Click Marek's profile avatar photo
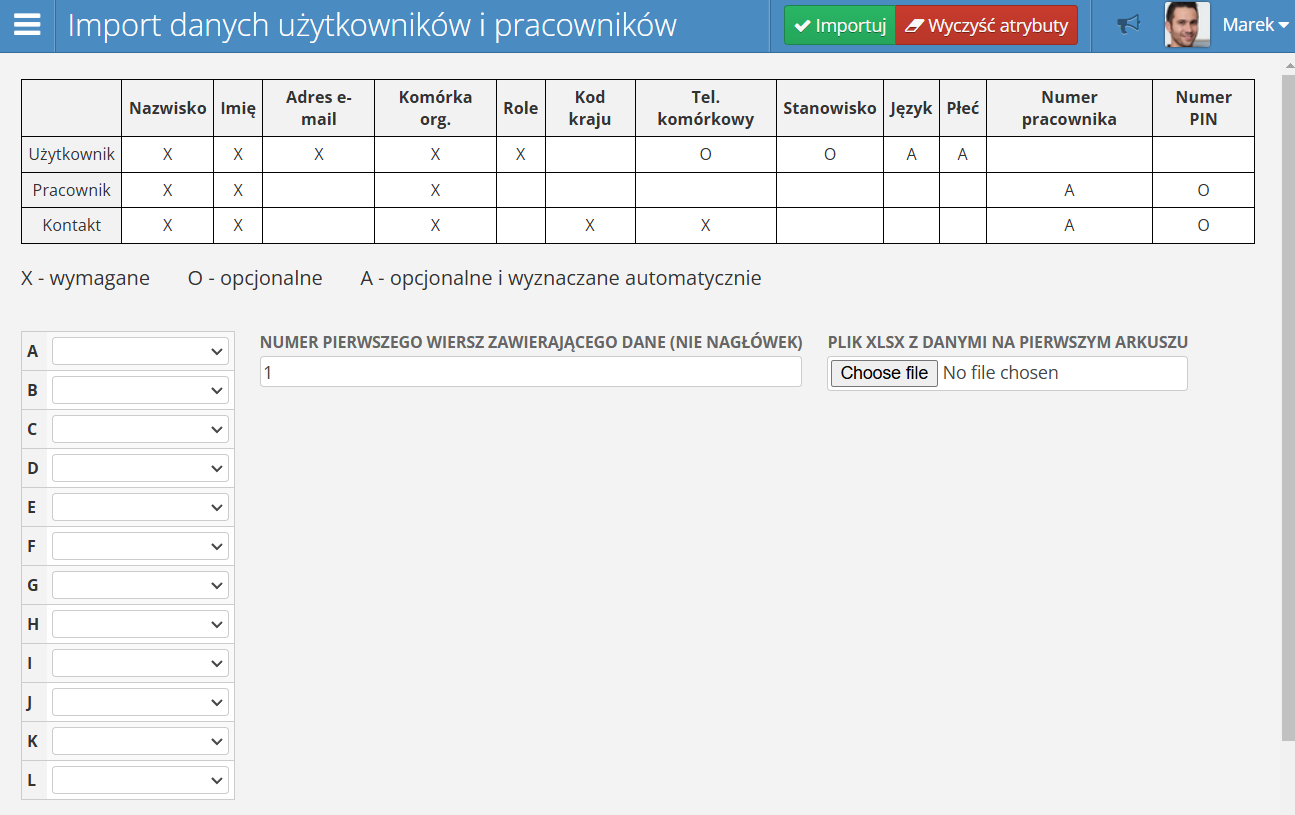 click(1187, 25)
